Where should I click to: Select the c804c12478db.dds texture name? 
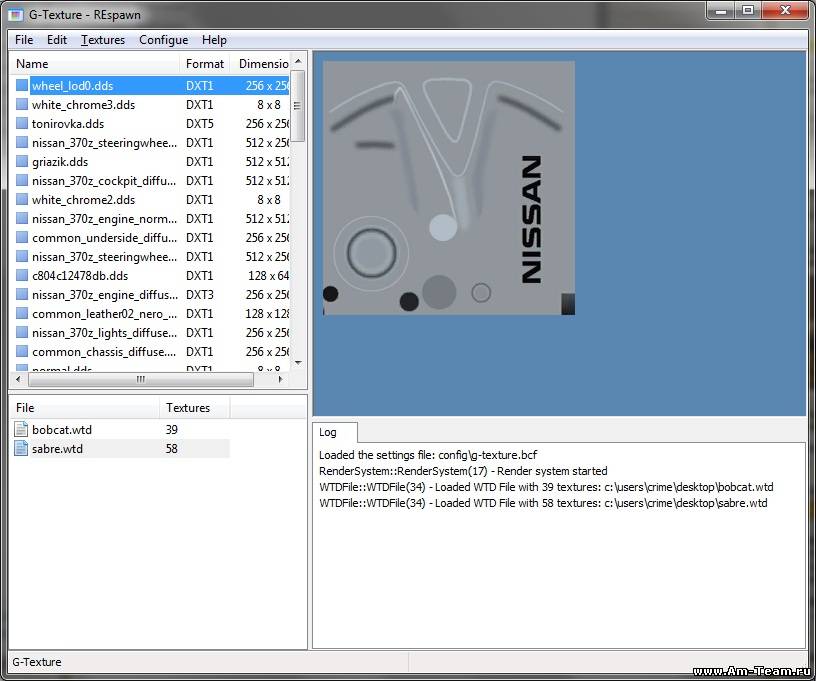click(80, 275)
